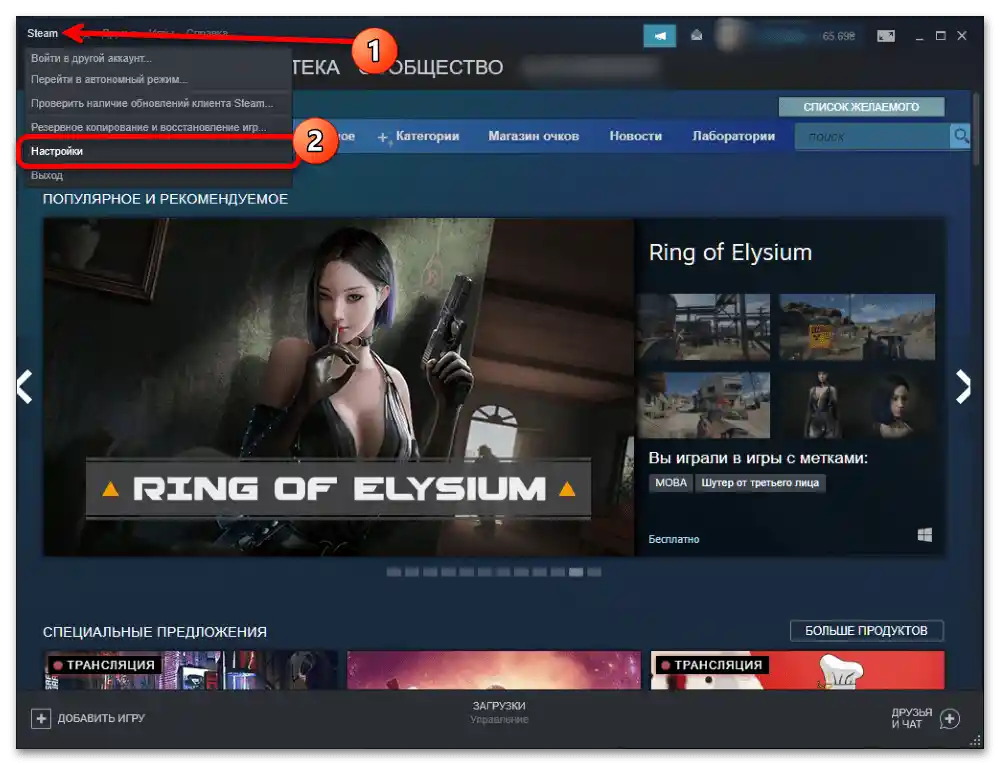
Task: Open ДРУЗЬЯ И ЧАТ label
Action: click(x=911, y=718)
